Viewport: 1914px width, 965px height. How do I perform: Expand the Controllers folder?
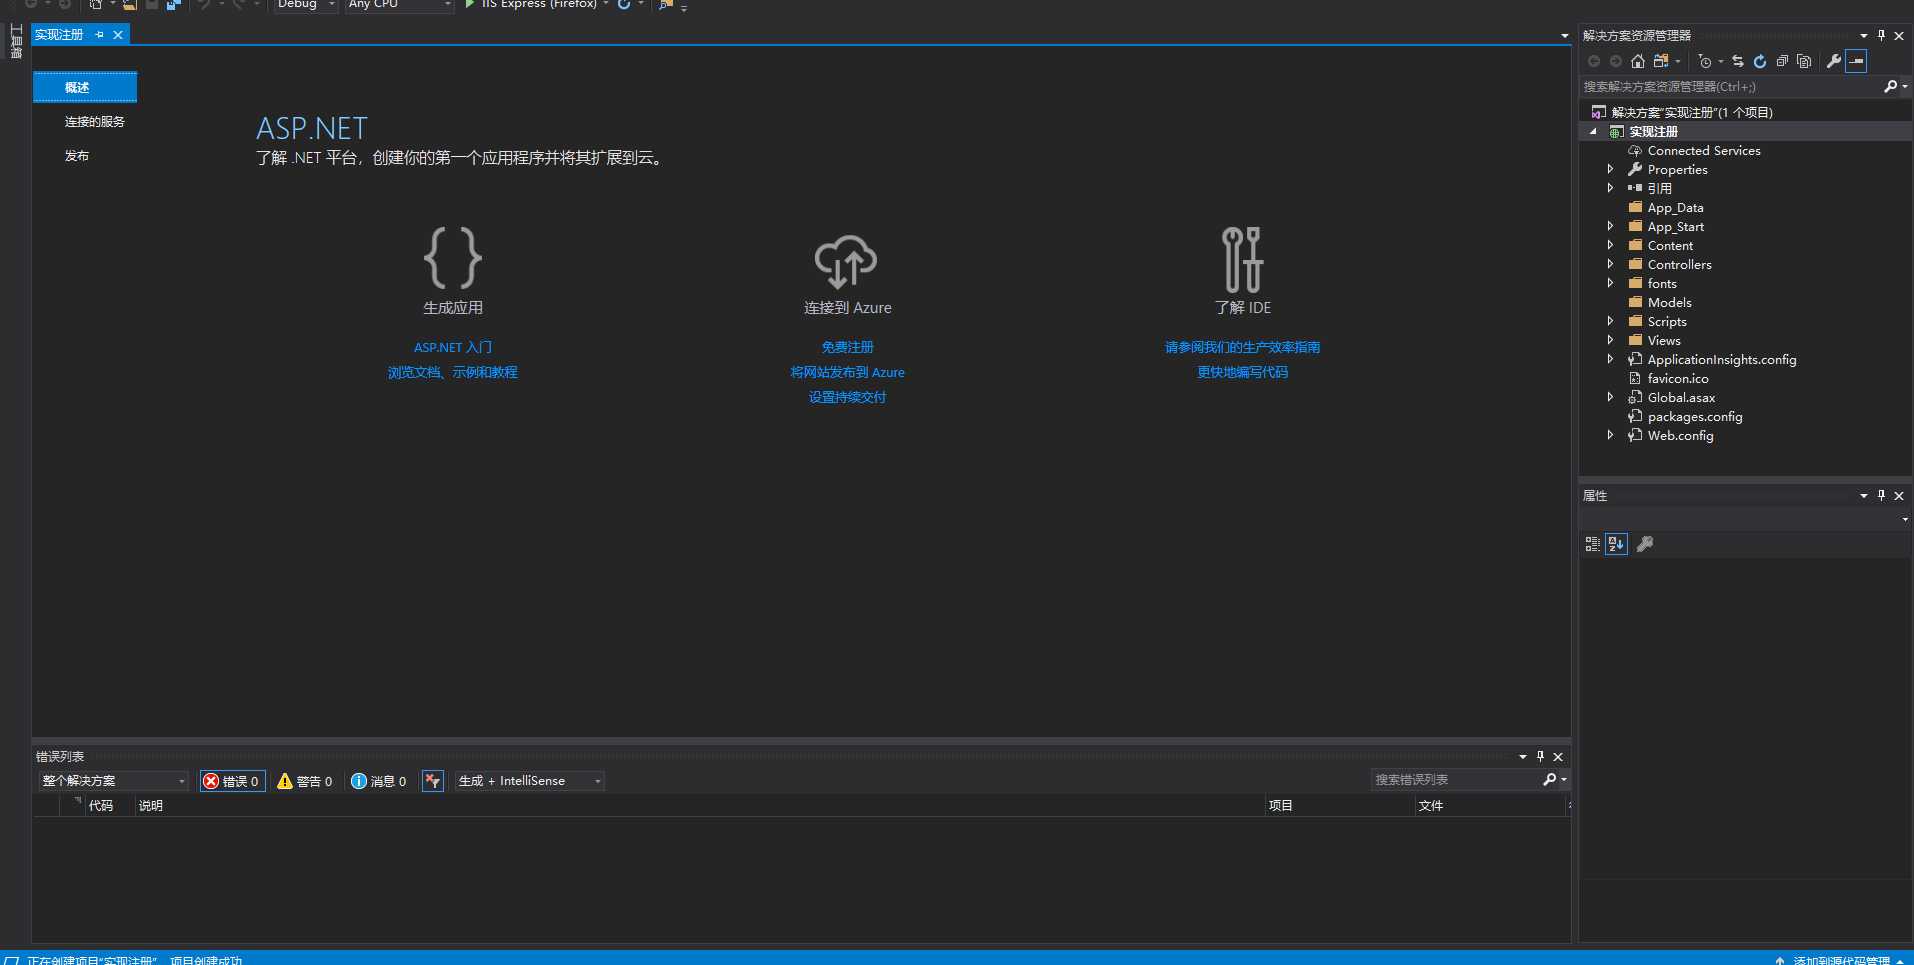point(1610,264)
